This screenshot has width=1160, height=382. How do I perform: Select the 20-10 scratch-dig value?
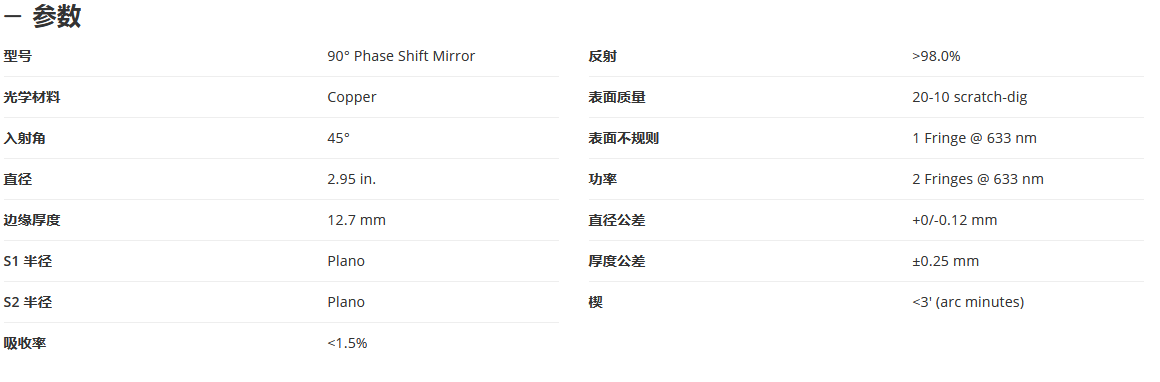(x=970, y=97)
